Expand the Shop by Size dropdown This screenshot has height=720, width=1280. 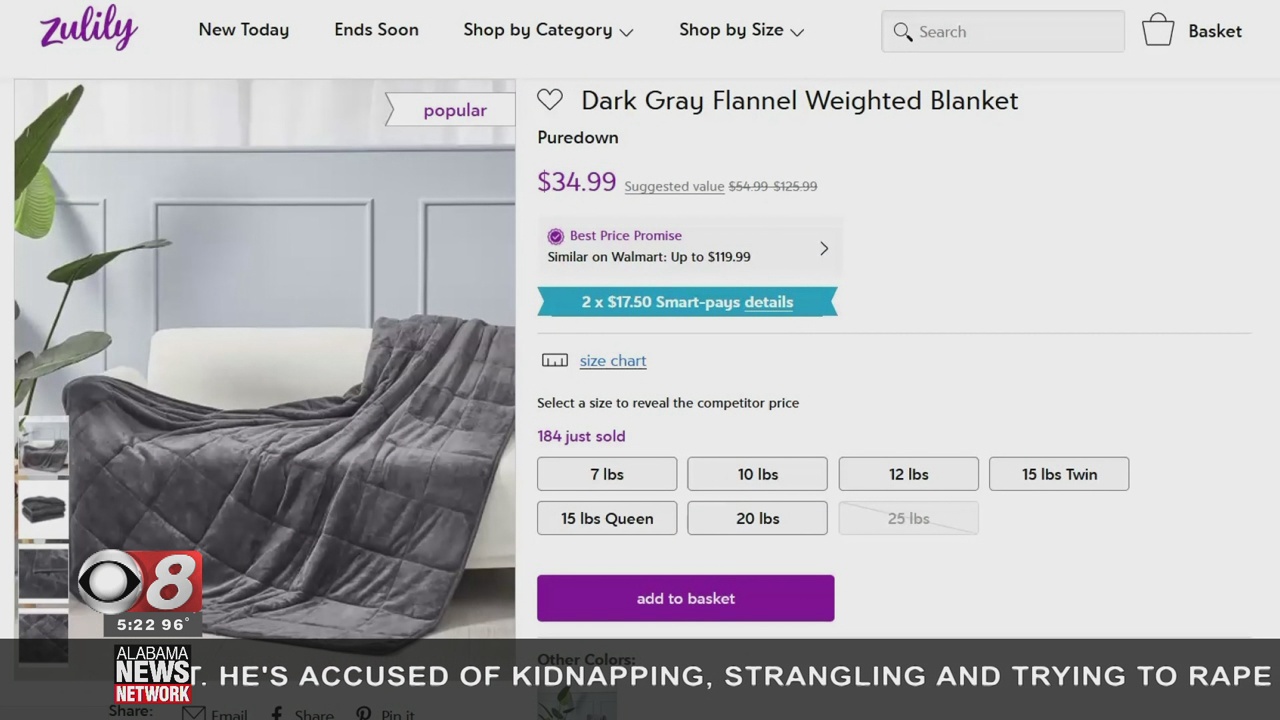click(x=741, y=31)
